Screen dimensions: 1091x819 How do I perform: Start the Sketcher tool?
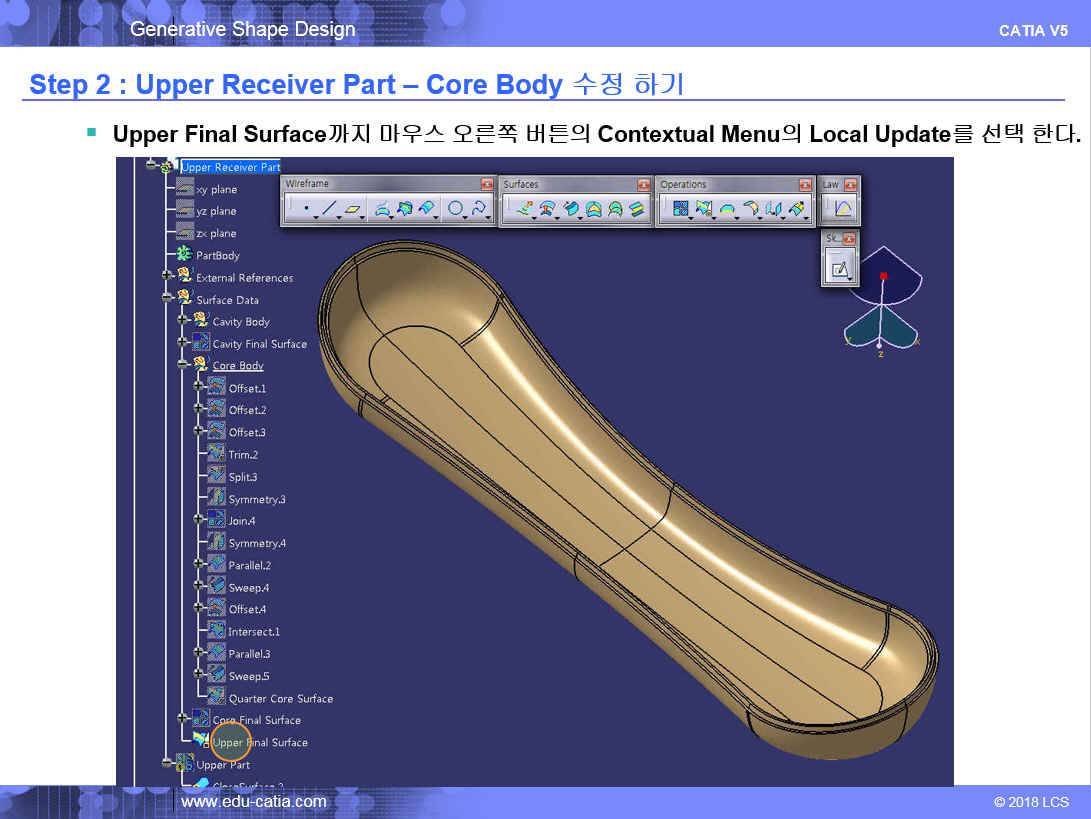[x=840, y=268]
